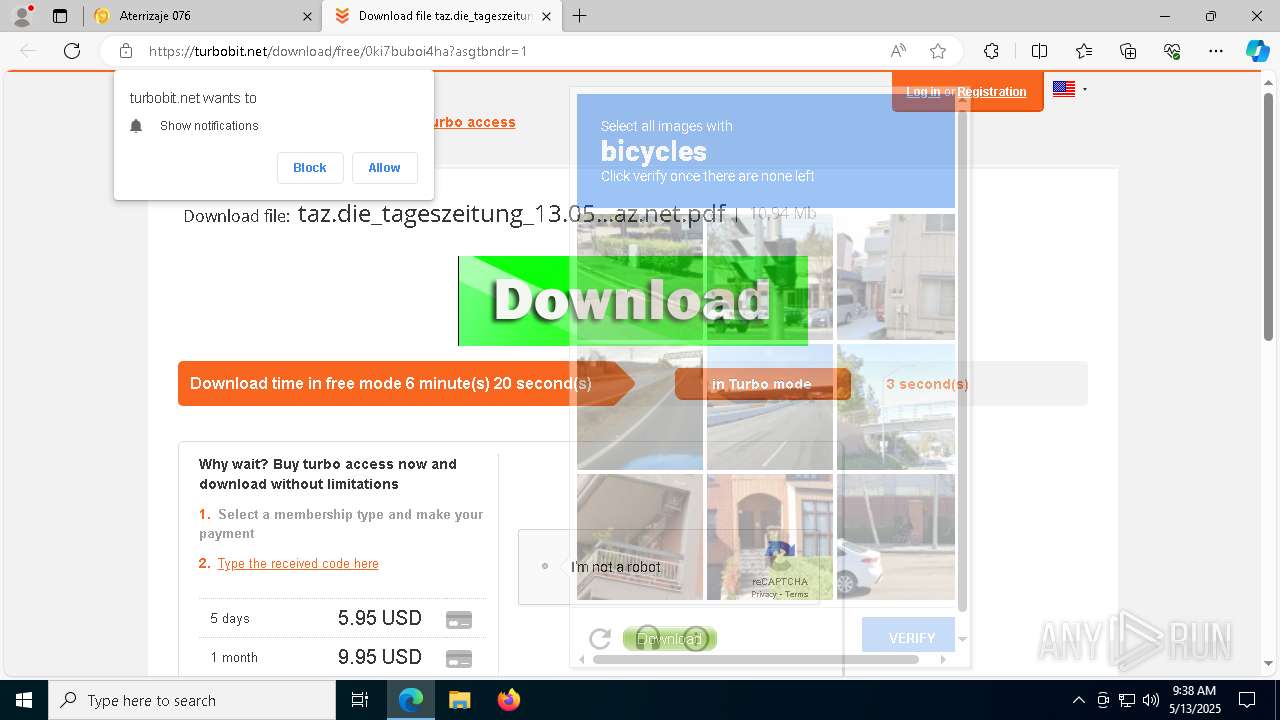Click the turbo access link at top
This screenshot has width=1280, height=720.
[473, 122]
